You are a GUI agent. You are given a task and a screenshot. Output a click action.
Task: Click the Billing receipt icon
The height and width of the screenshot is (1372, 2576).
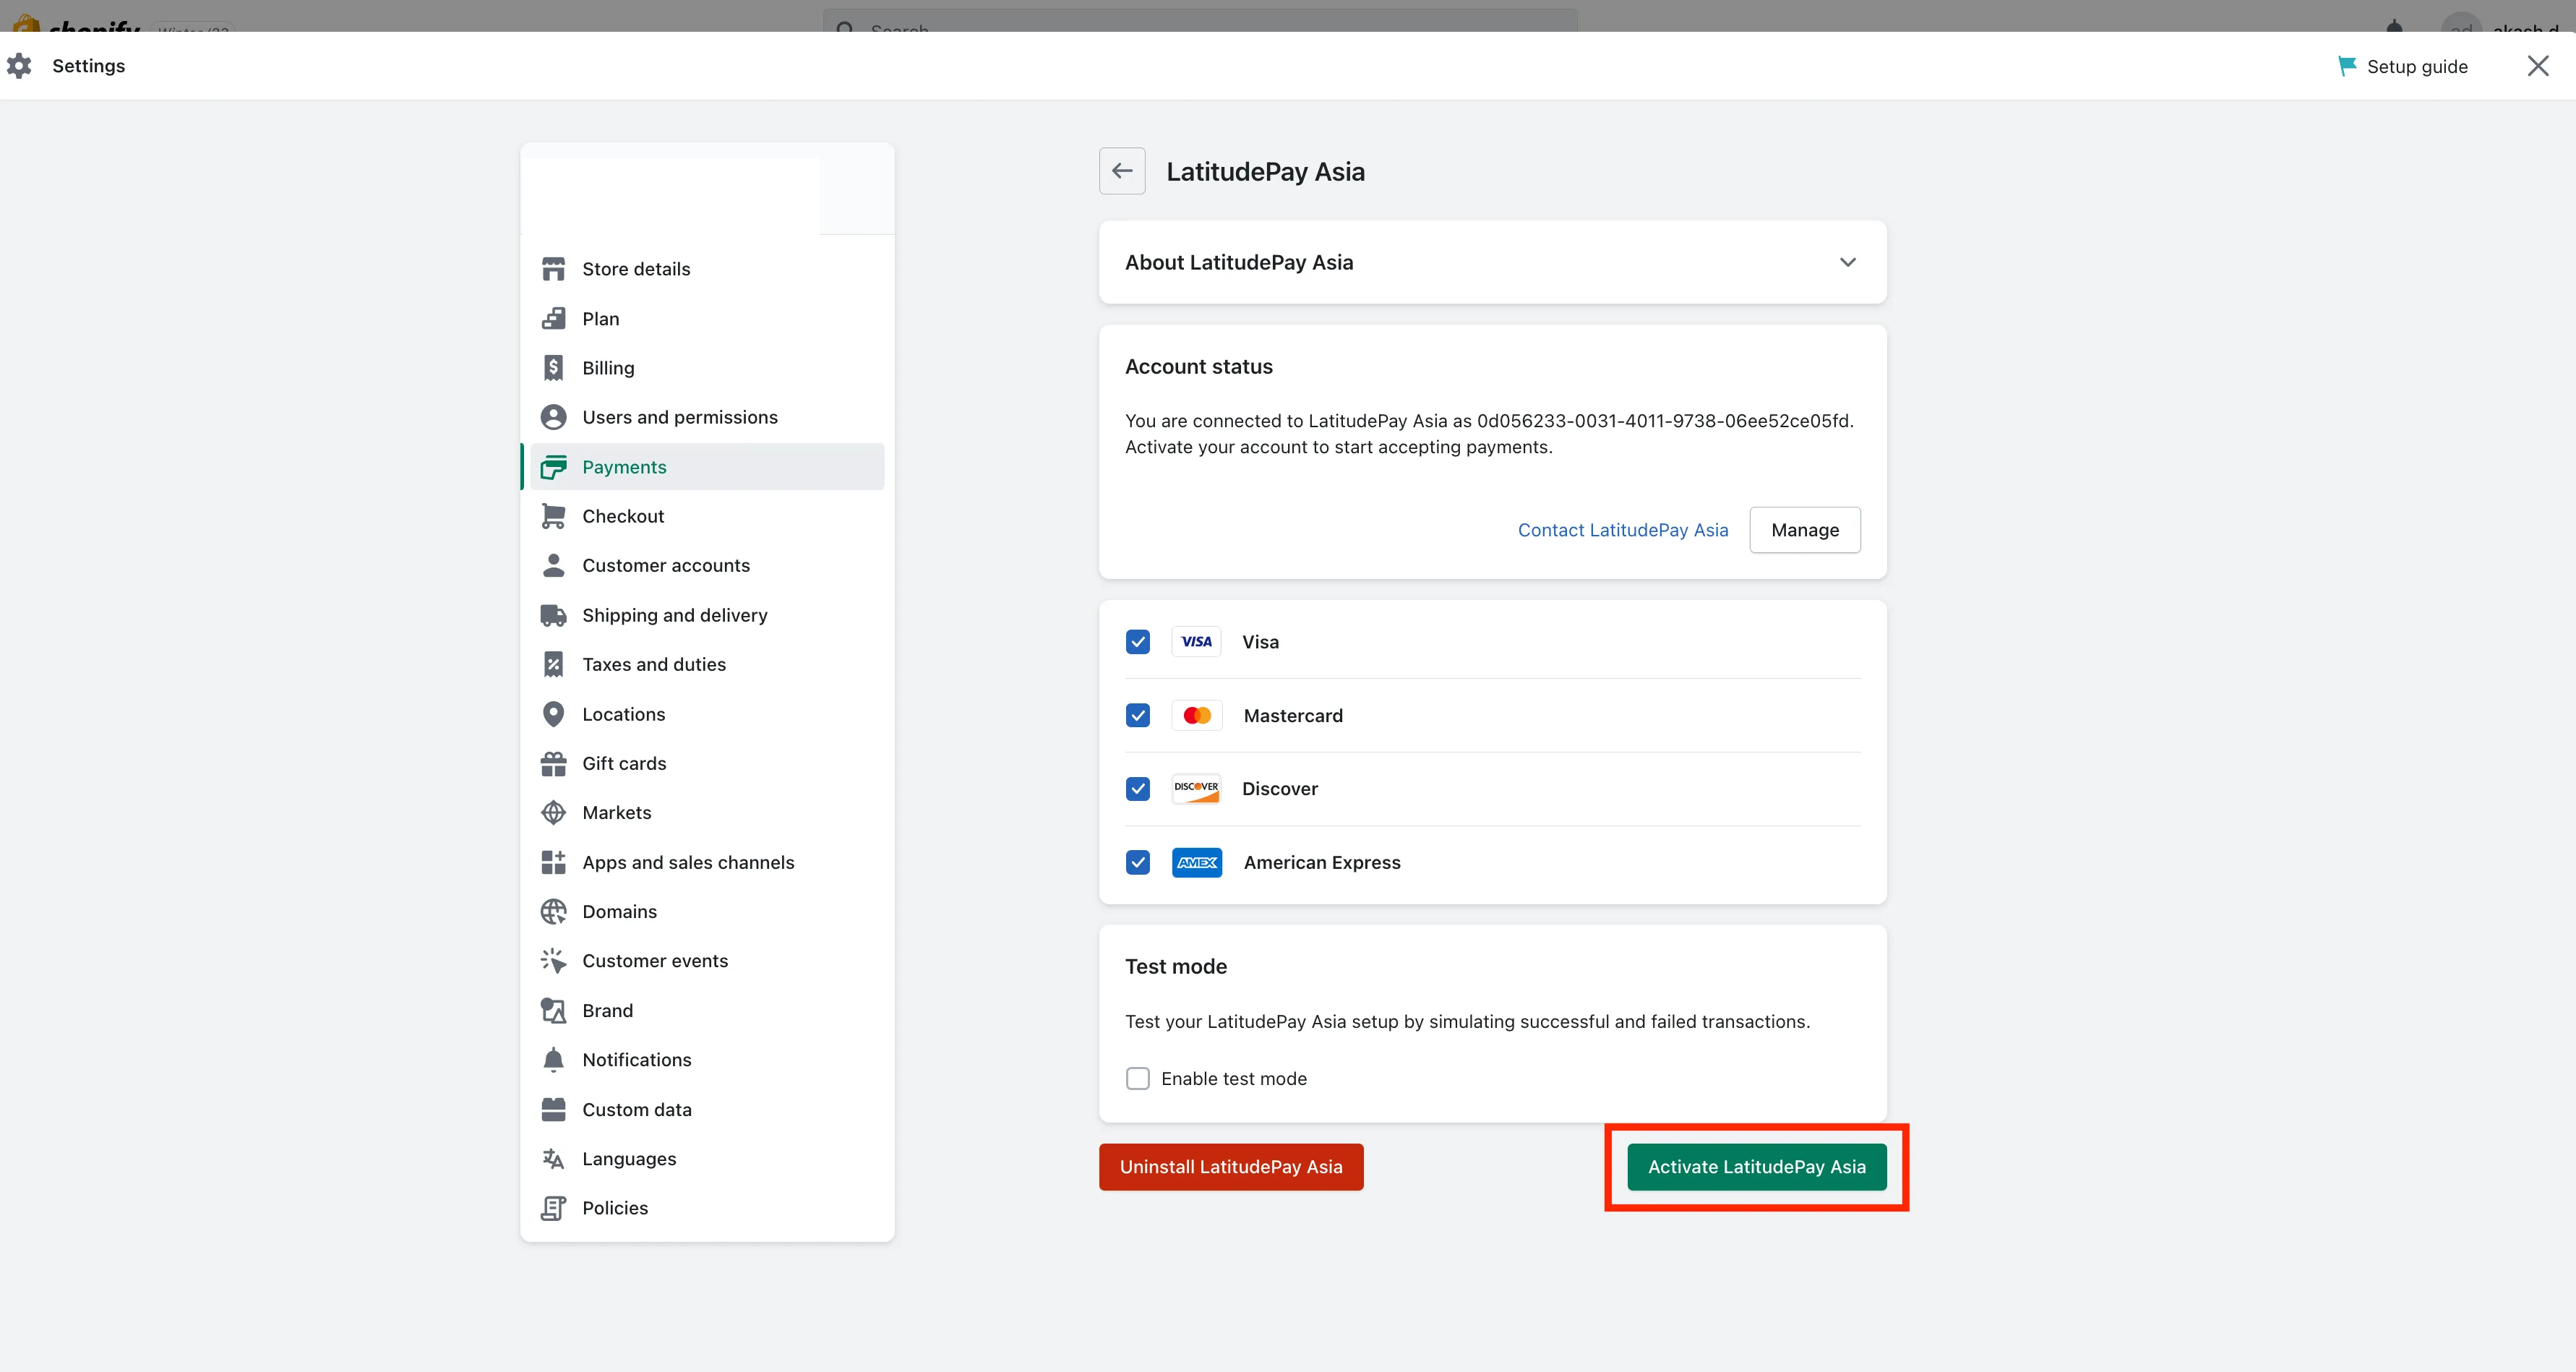click(x=553, y=368)
